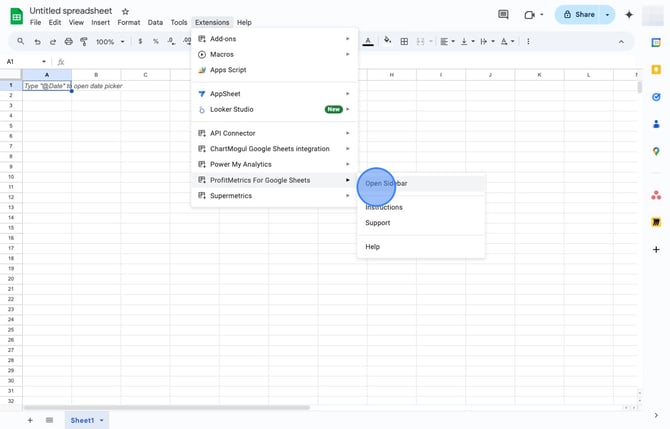Select Support in ProfitMetrics submenu
The height and width of the screenshot is (429, 670).
click(x=421, y=223)
